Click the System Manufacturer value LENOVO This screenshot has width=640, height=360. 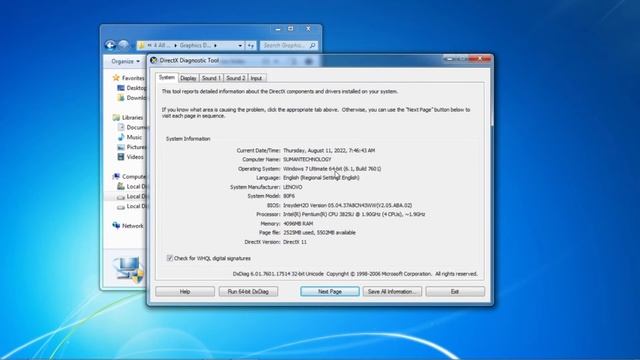(293, 187)
